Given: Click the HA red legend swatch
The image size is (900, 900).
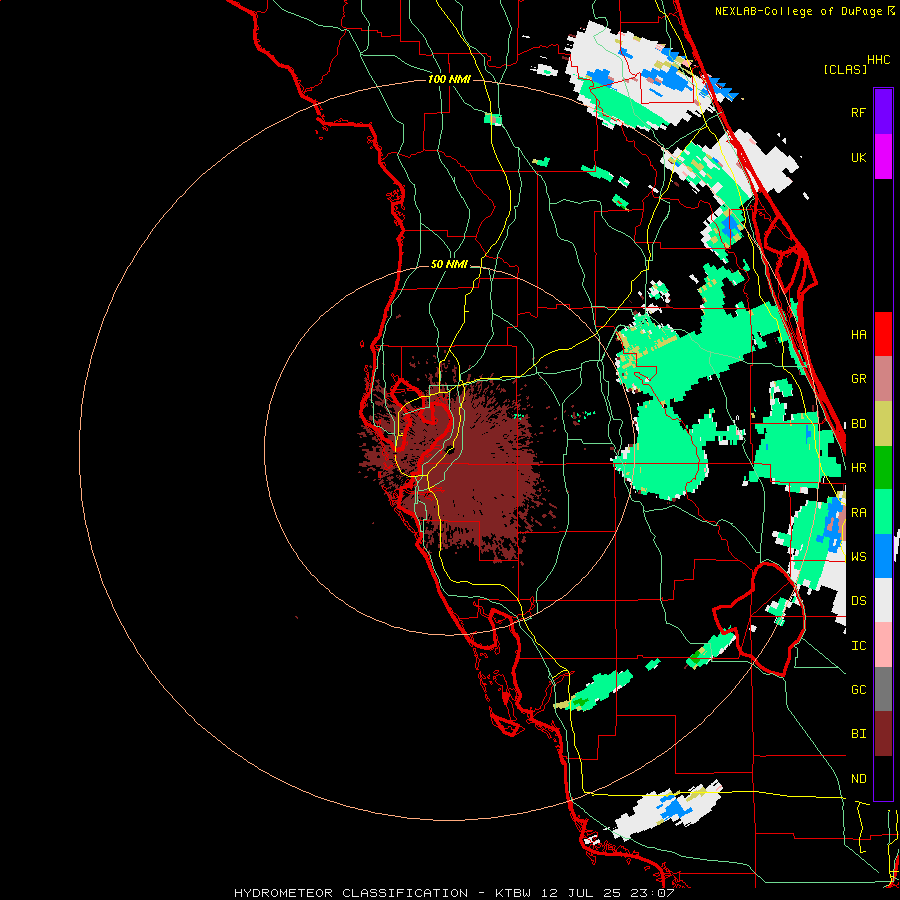Looking at the screenshot, I should tap(883, 334).
